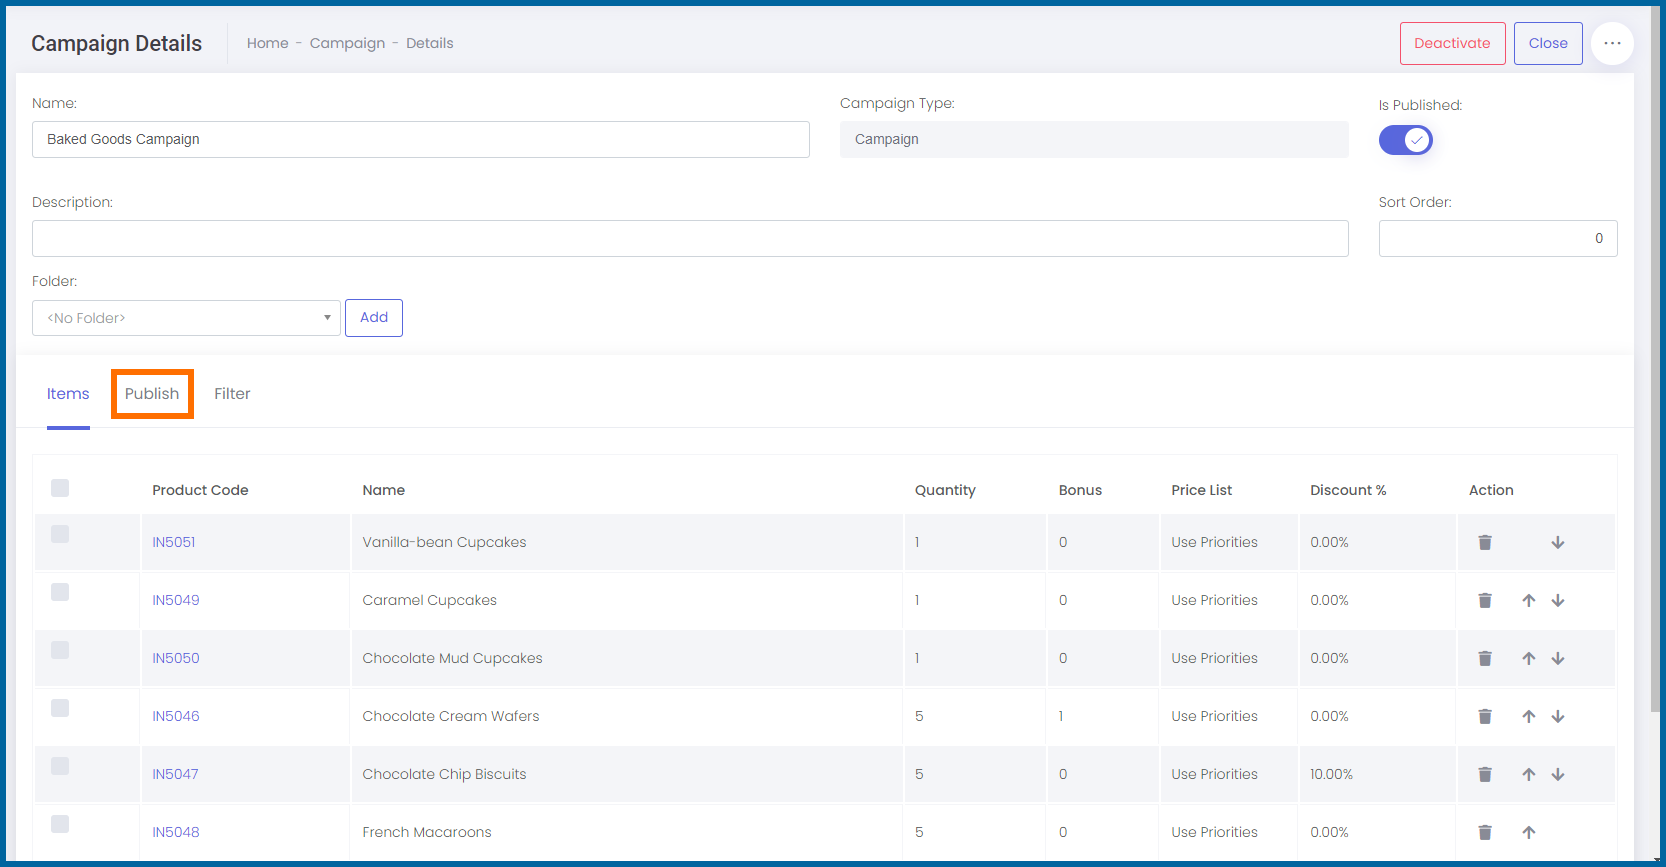Open the three-dots more options menu
The image size is (1666, 867).
point(1612,43)
